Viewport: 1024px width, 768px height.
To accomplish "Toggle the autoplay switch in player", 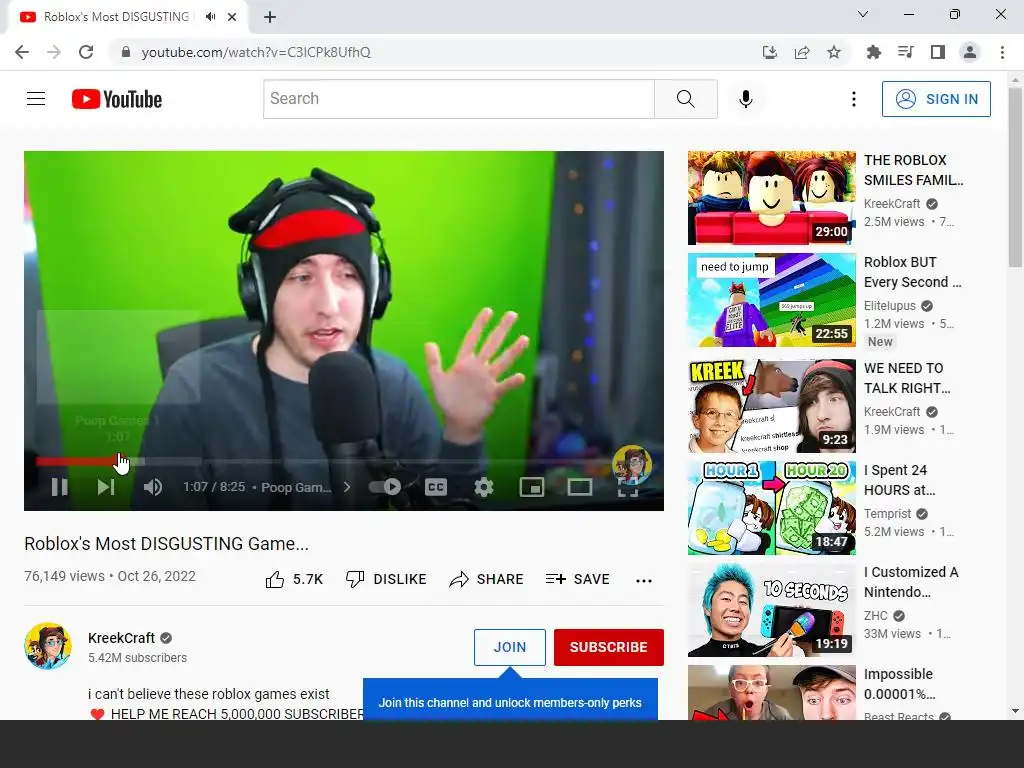I will [x=385, y=487].
